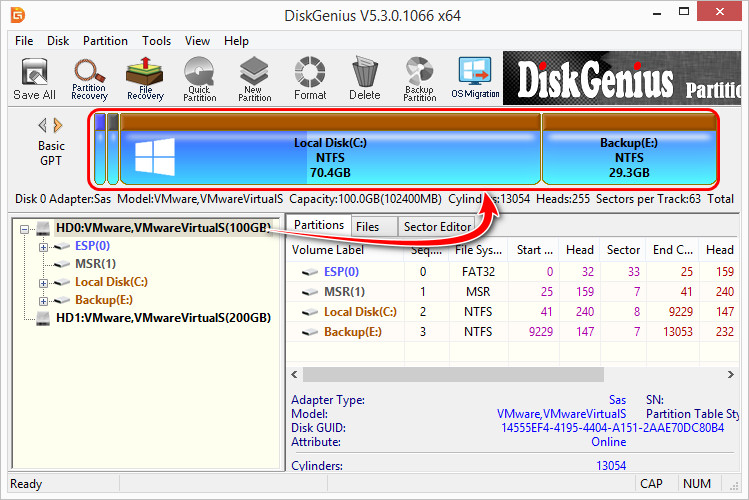Viewport: 749px width, 500px height.
Task: Select the Delete trash can icon
Action: click(x=364, y=79)
